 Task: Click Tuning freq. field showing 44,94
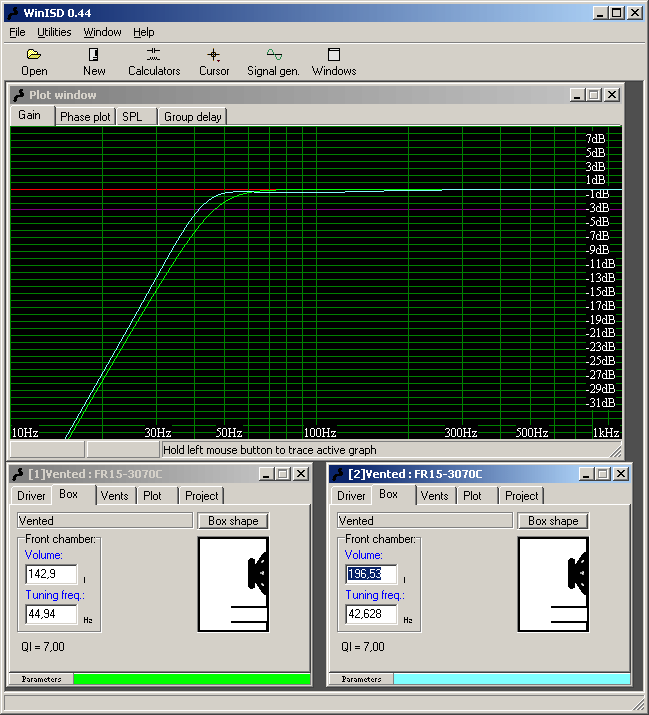(x=51, y=614)
